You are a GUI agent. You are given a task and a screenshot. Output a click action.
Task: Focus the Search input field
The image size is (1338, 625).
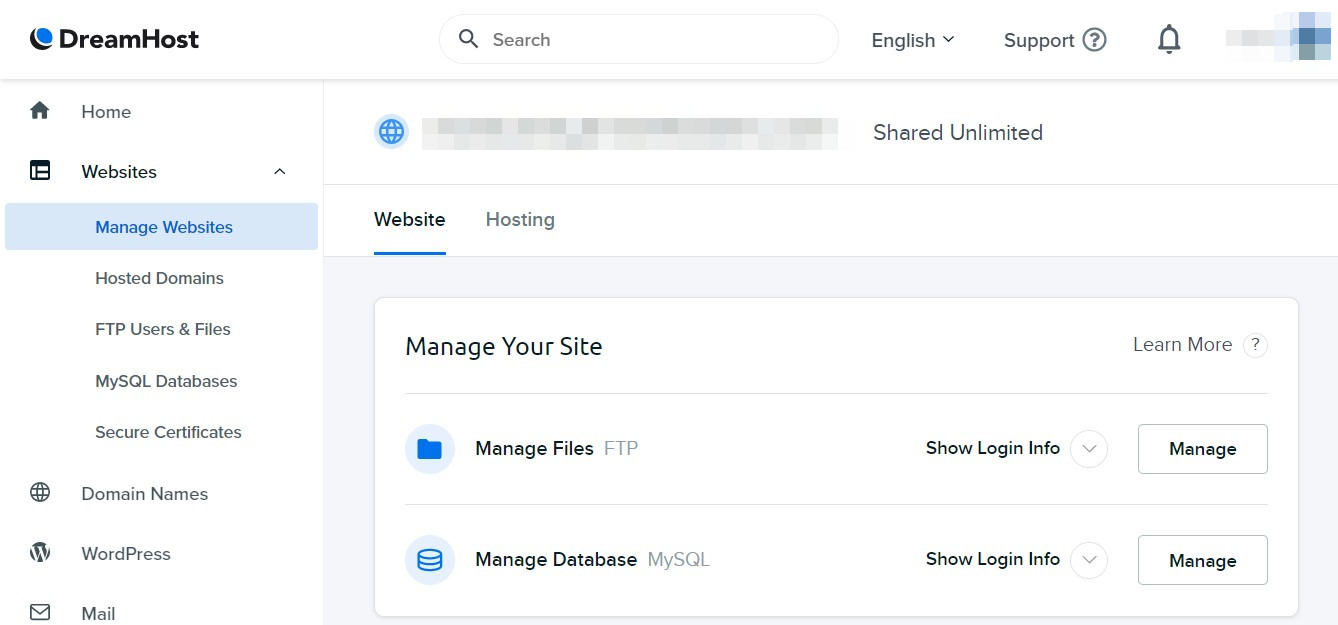(x=638, y=40)
